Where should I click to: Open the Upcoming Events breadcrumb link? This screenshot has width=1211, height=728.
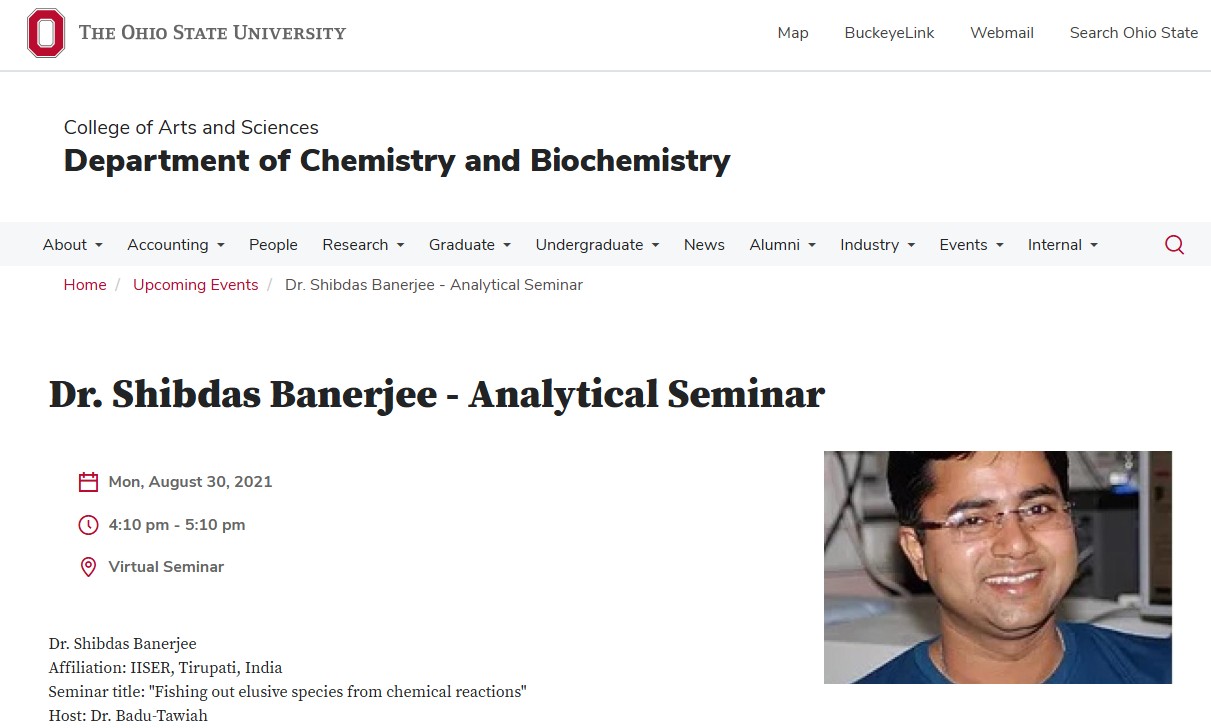point(195,285)
